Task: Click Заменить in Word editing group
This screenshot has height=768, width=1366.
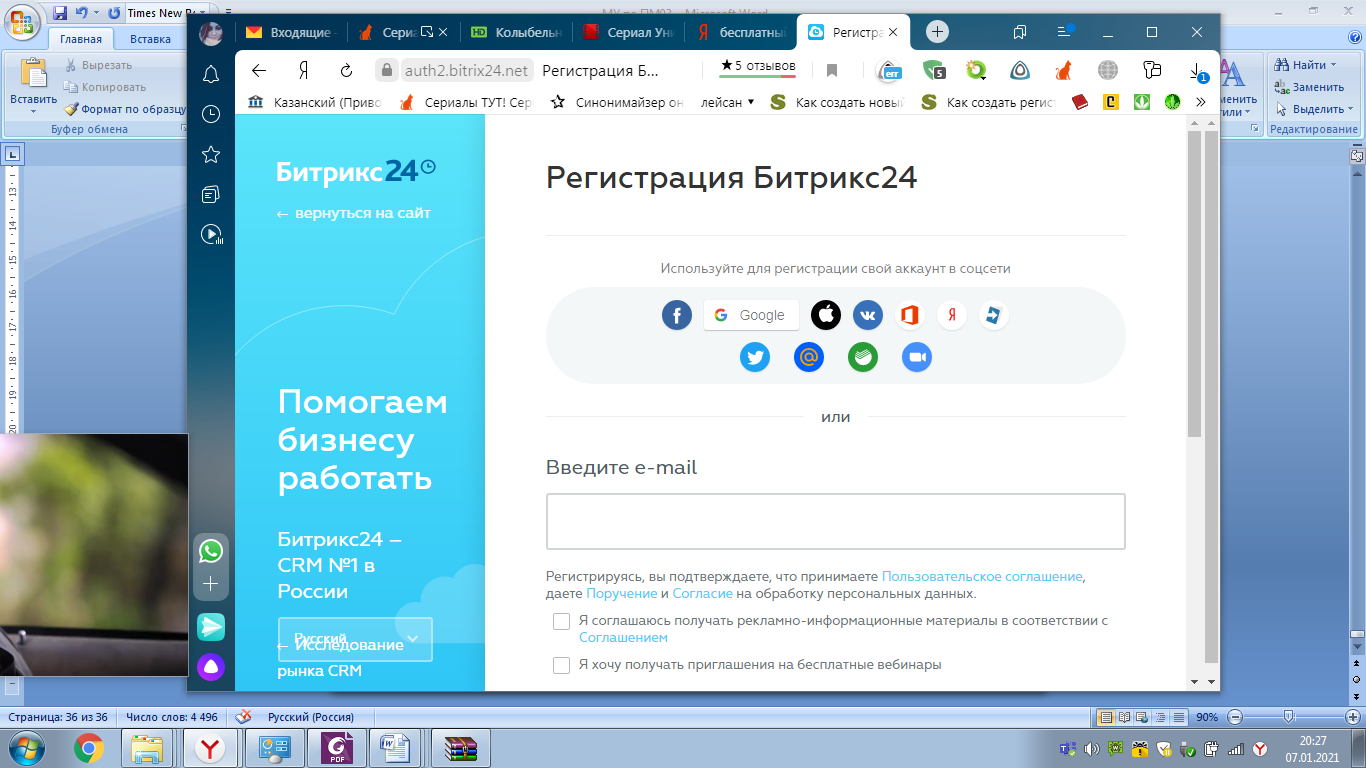Action: coord(1309,87)
